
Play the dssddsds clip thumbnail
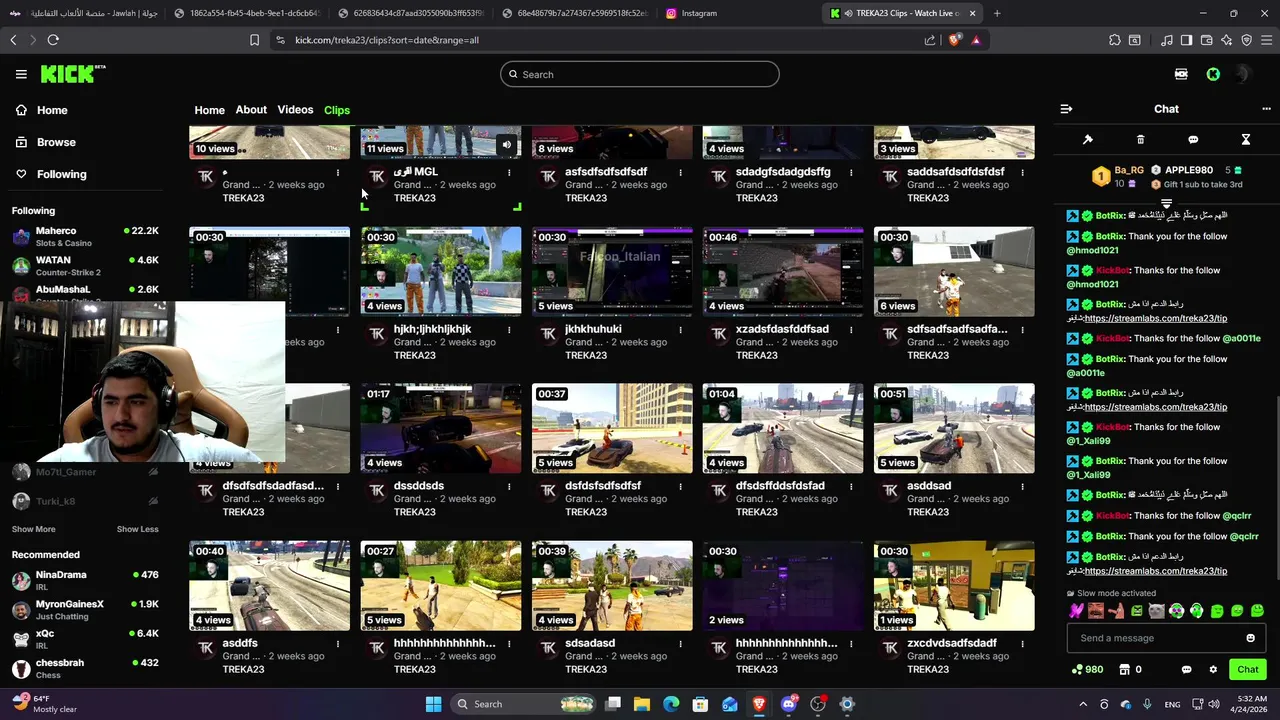point(441,428)
